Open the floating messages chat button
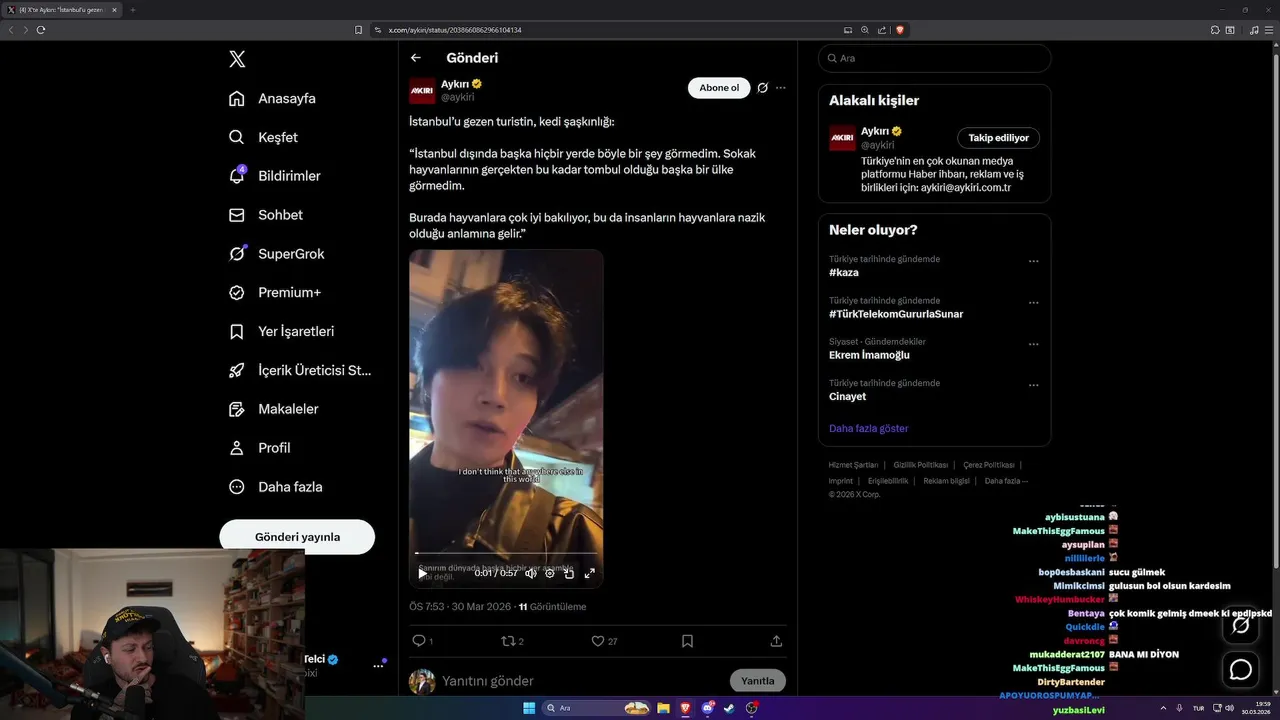Viewport: 1280px width, 720px height. [x=1241, y=669]
